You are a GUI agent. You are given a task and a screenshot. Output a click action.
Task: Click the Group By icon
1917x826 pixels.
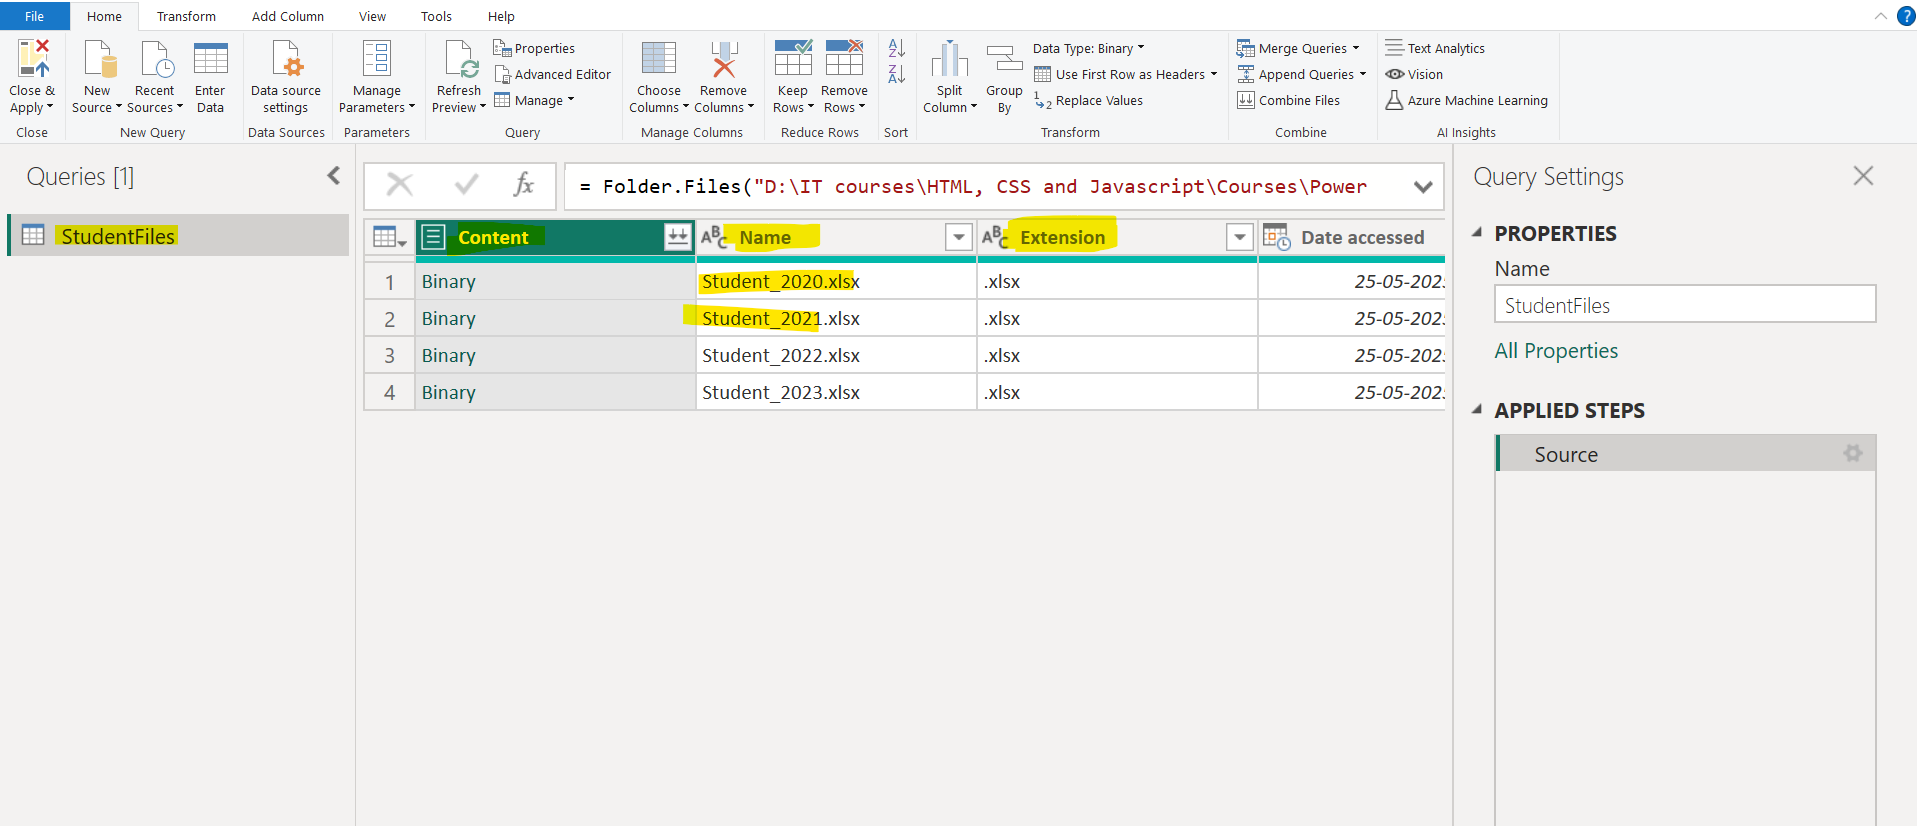click(1004, 60)
